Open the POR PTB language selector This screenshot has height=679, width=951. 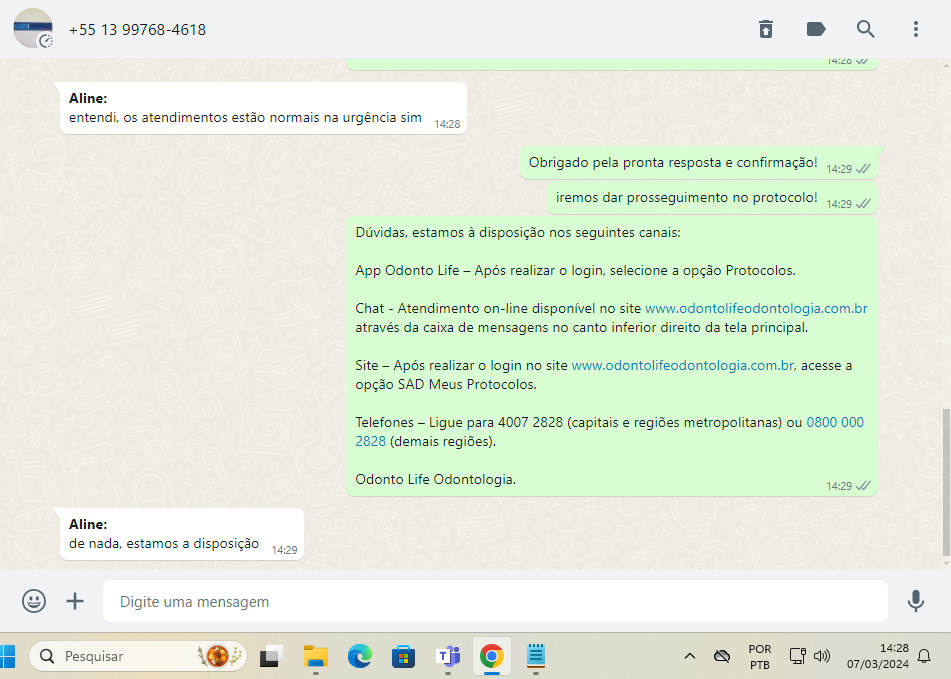(759, 656)
